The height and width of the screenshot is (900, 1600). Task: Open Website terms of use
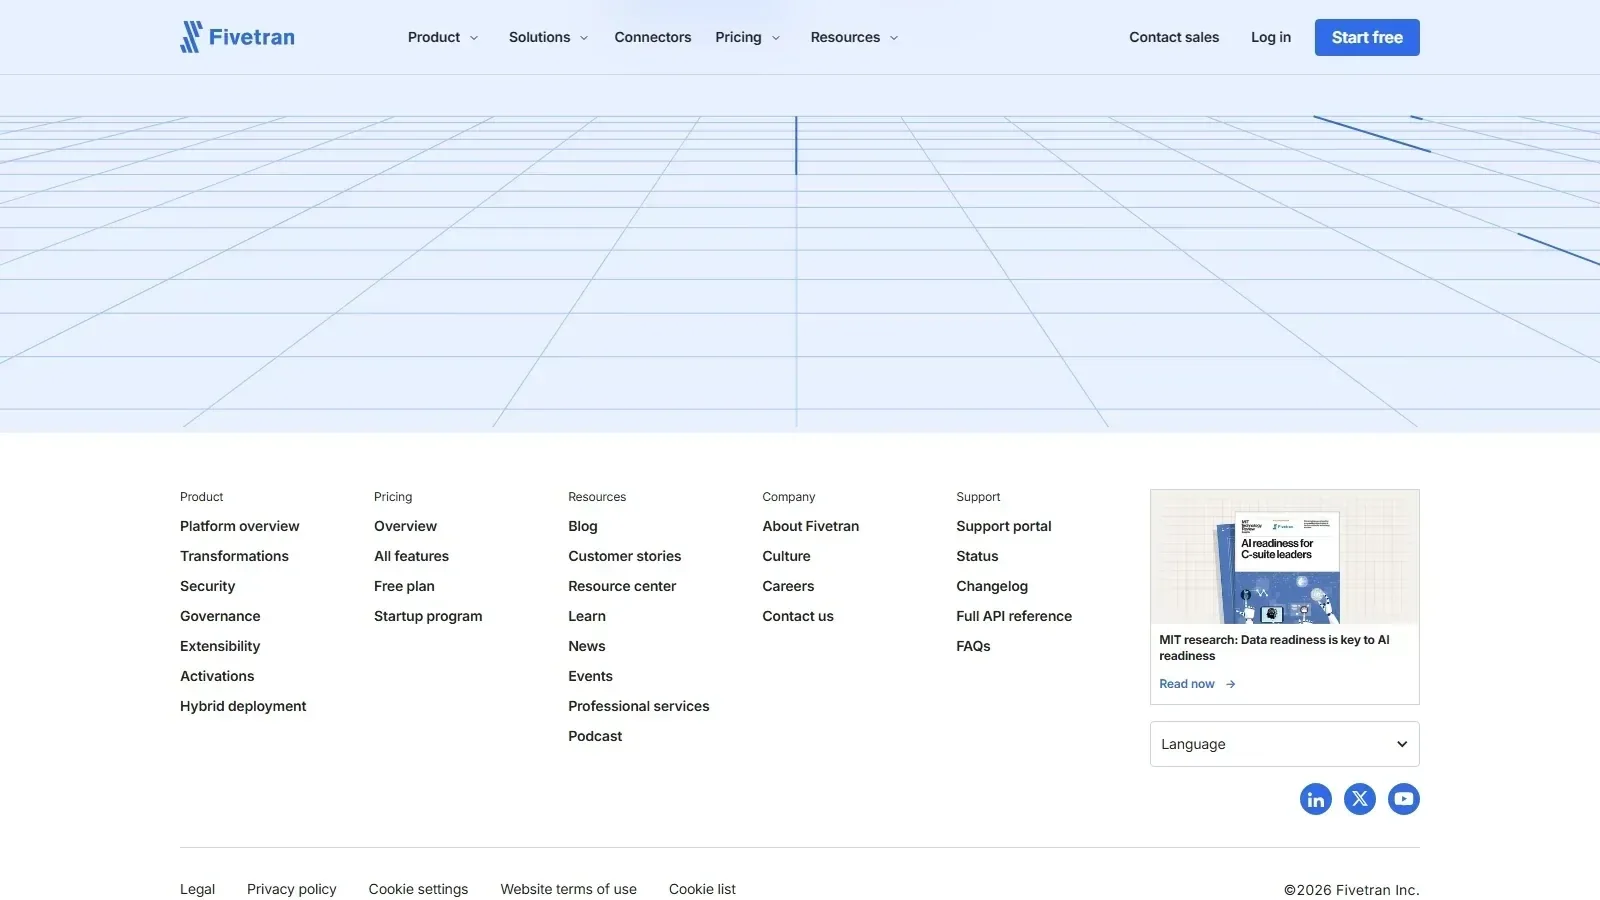568,889
